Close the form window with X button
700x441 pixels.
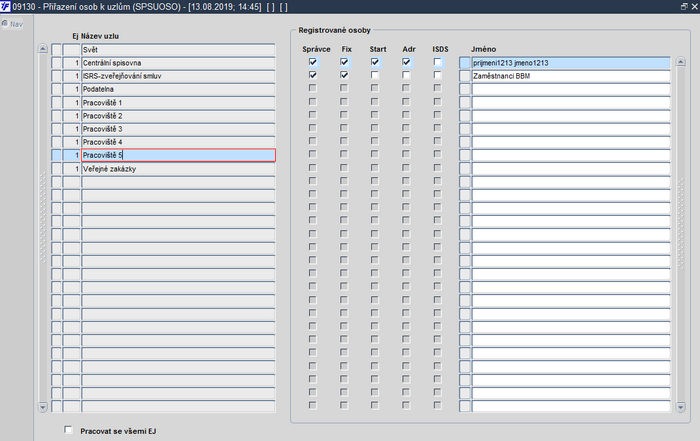pos(695,7)
